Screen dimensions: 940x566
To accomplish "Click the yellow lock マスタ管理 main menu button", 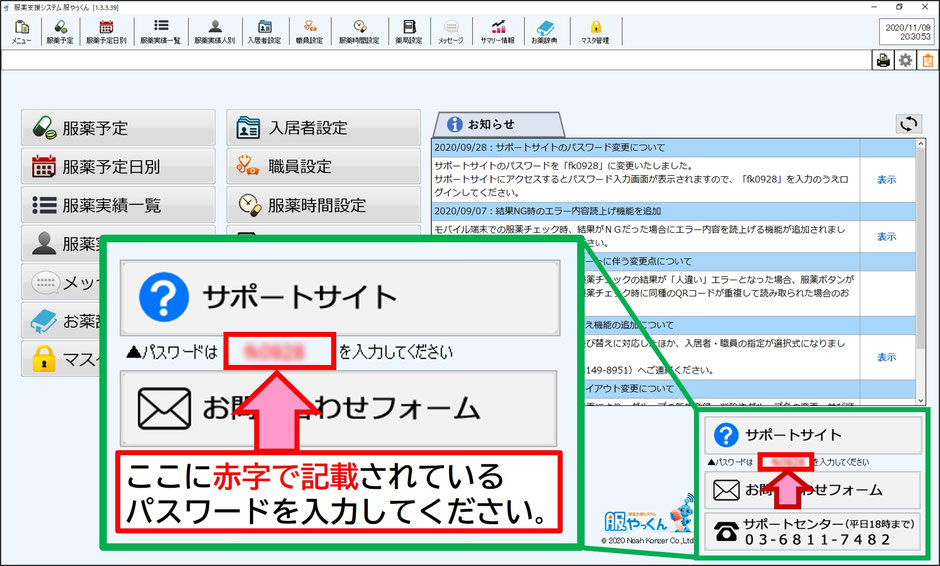I will 61,359.
